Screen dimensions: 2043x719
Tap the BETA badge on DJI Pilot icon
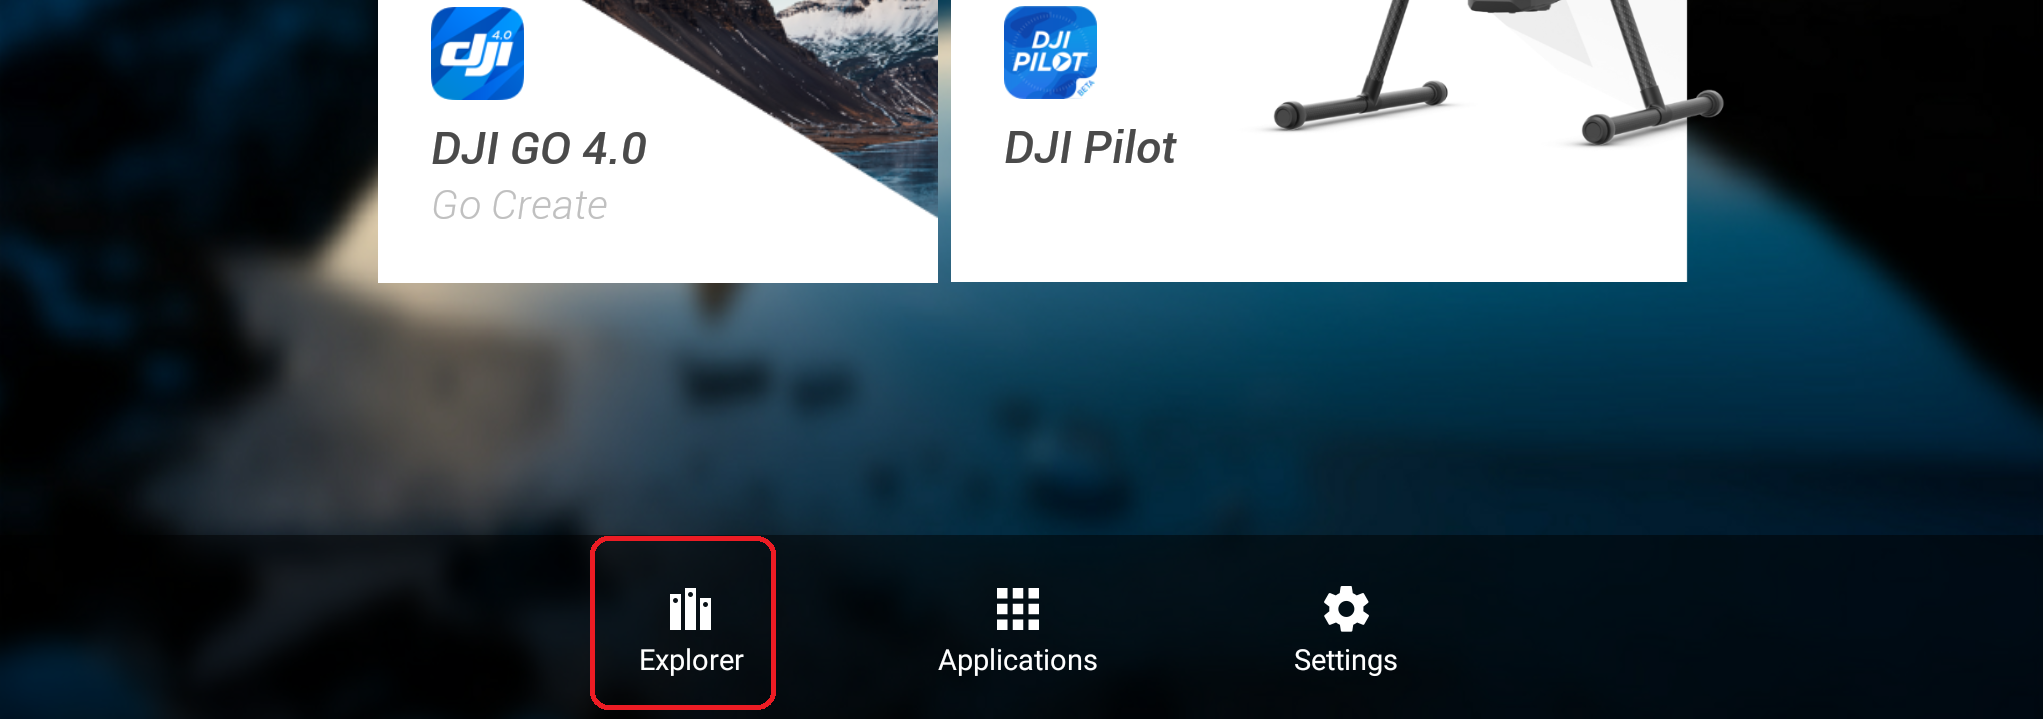pyautogui.click(x=1085, y=88)
